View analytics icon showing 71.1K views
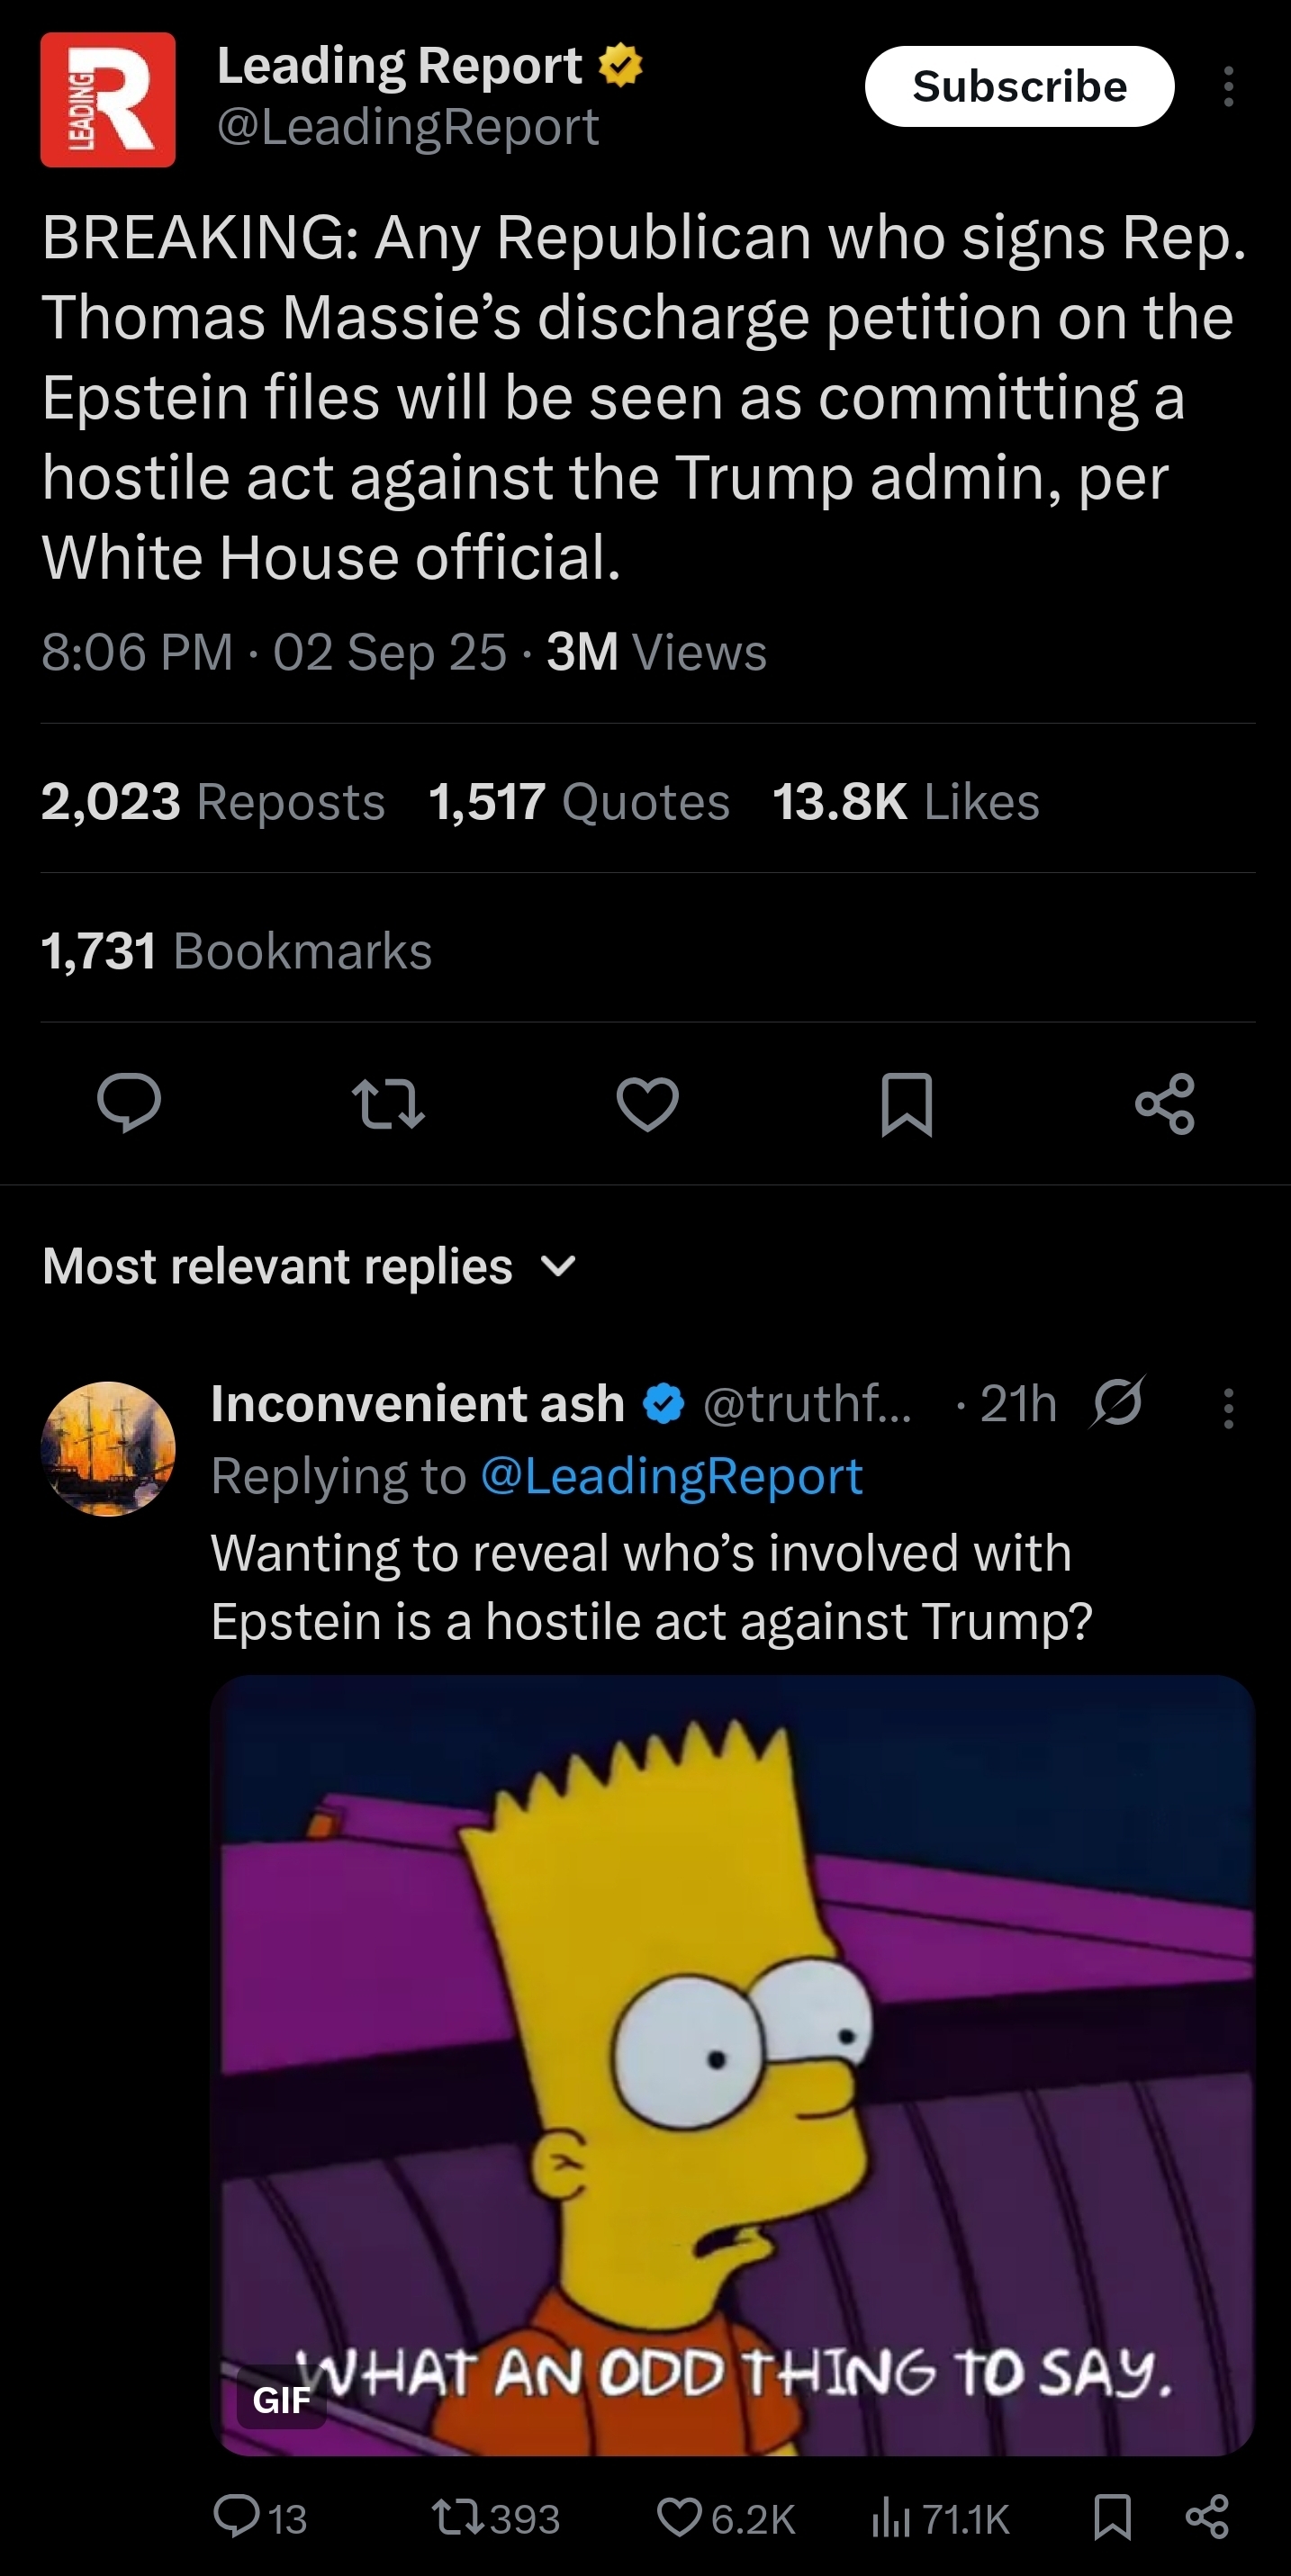 point(940,2518)
